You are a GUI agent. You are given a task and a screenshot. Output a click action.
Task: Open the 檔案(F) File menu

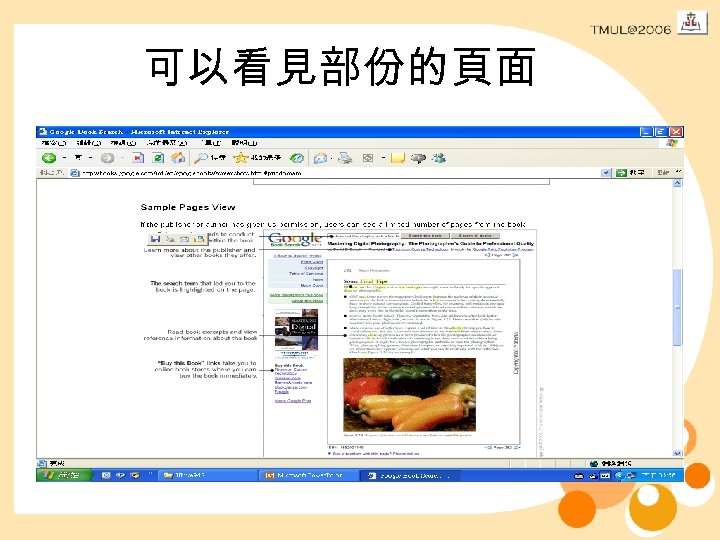[54, 143]
